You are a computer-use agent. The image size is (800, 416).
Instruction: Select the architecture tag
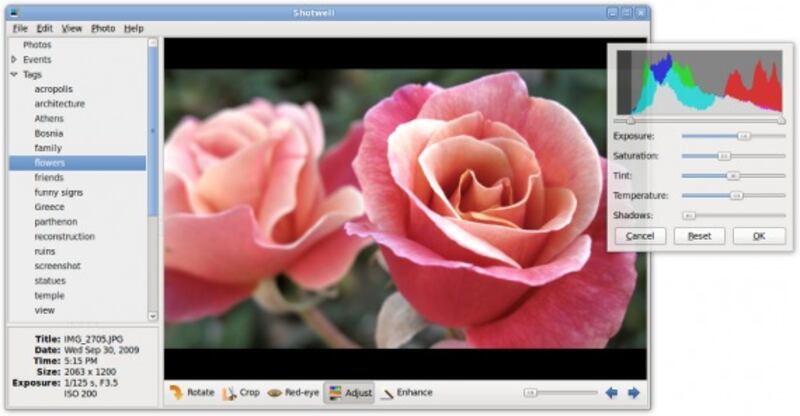tap(59, 104)
